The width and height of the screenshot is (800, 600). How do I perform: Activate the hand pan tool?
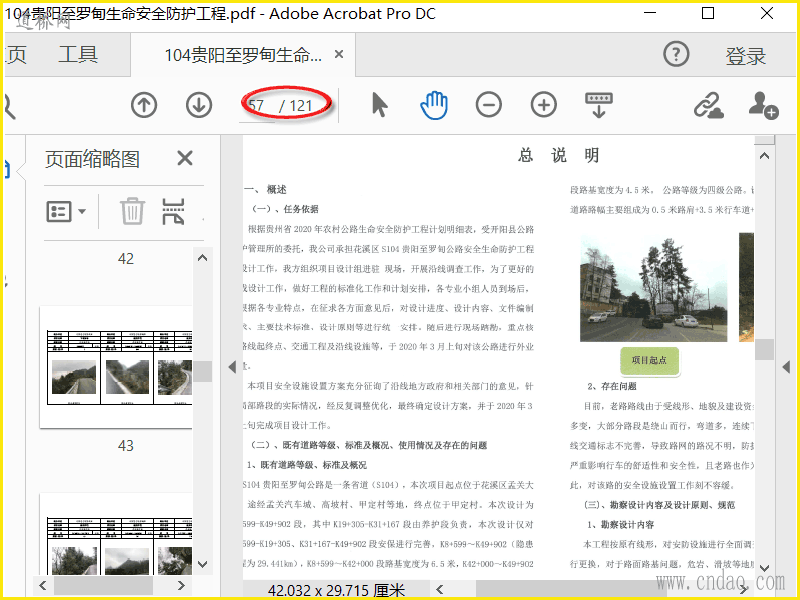pyautogui.click(x=434, y=105)
